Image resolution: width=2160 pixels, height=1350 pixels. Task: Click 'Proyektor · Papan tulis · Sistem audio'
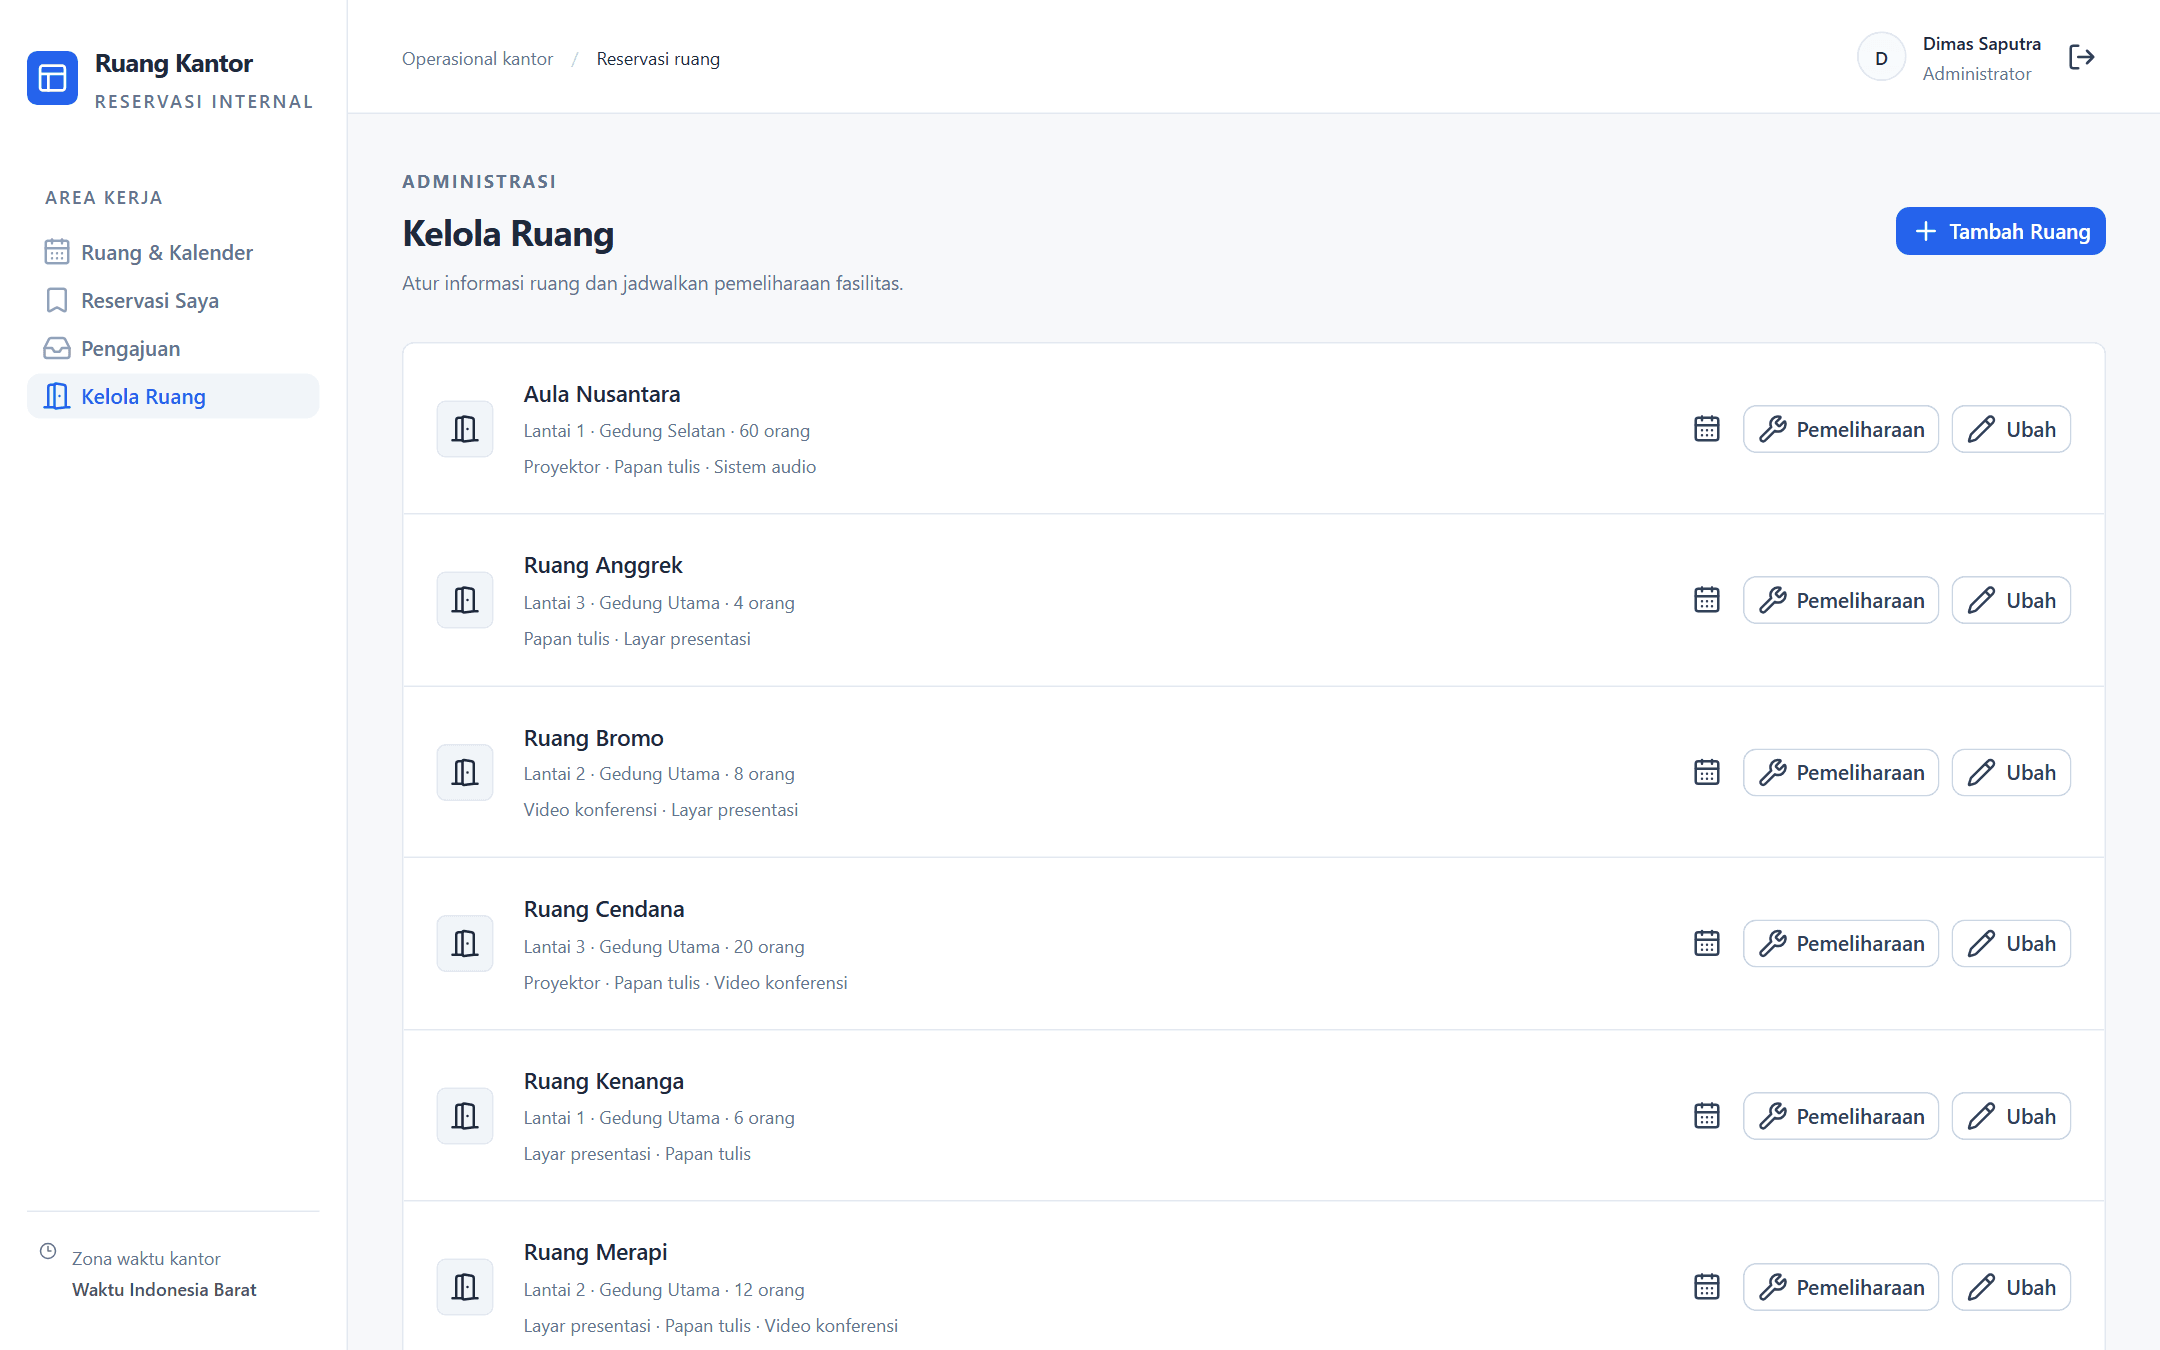pyautogui.click(x=670, y=467)
